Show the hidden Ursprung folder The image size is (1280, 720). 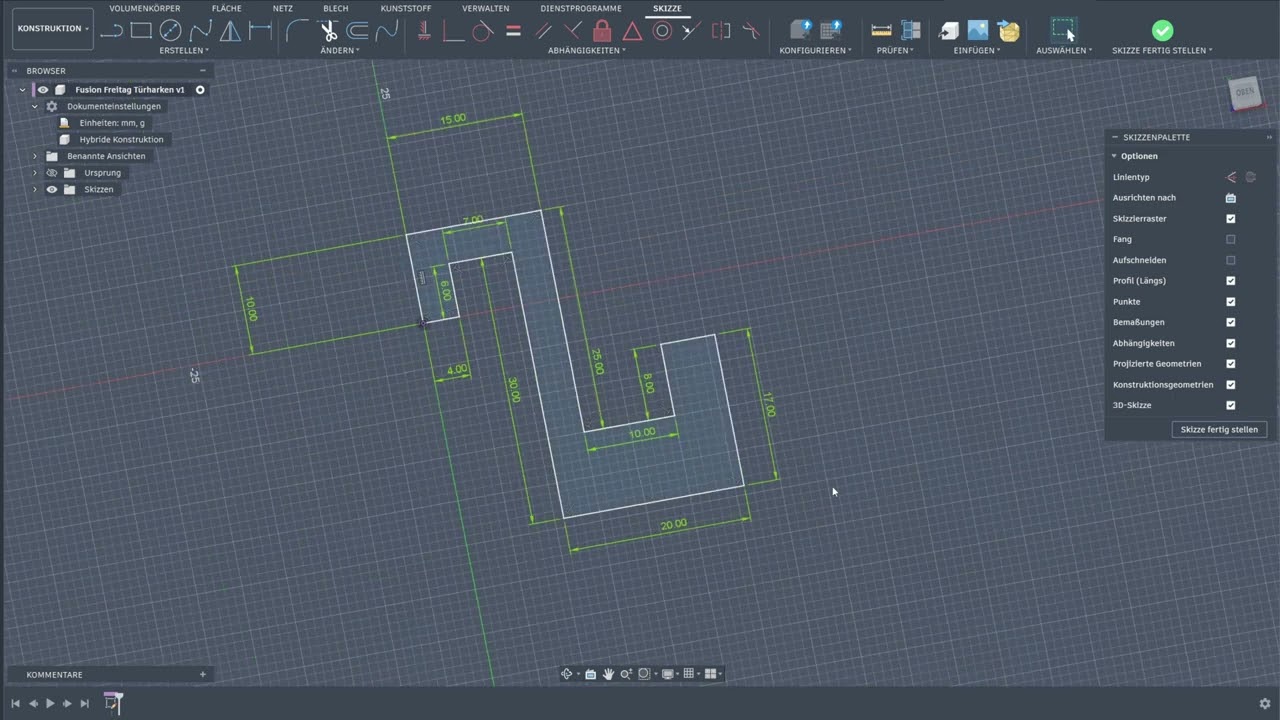pyautogui.click(x=52, y=173)
